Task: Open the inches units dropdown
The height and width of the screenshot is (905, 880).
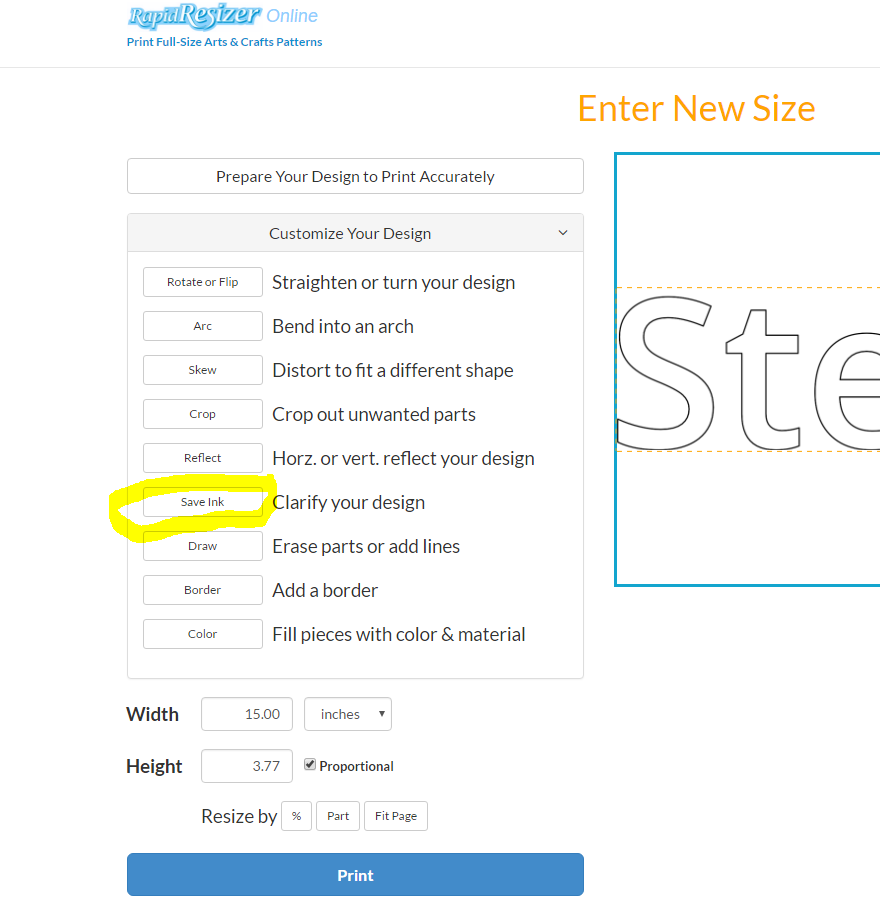Action: tap(348, 714)
